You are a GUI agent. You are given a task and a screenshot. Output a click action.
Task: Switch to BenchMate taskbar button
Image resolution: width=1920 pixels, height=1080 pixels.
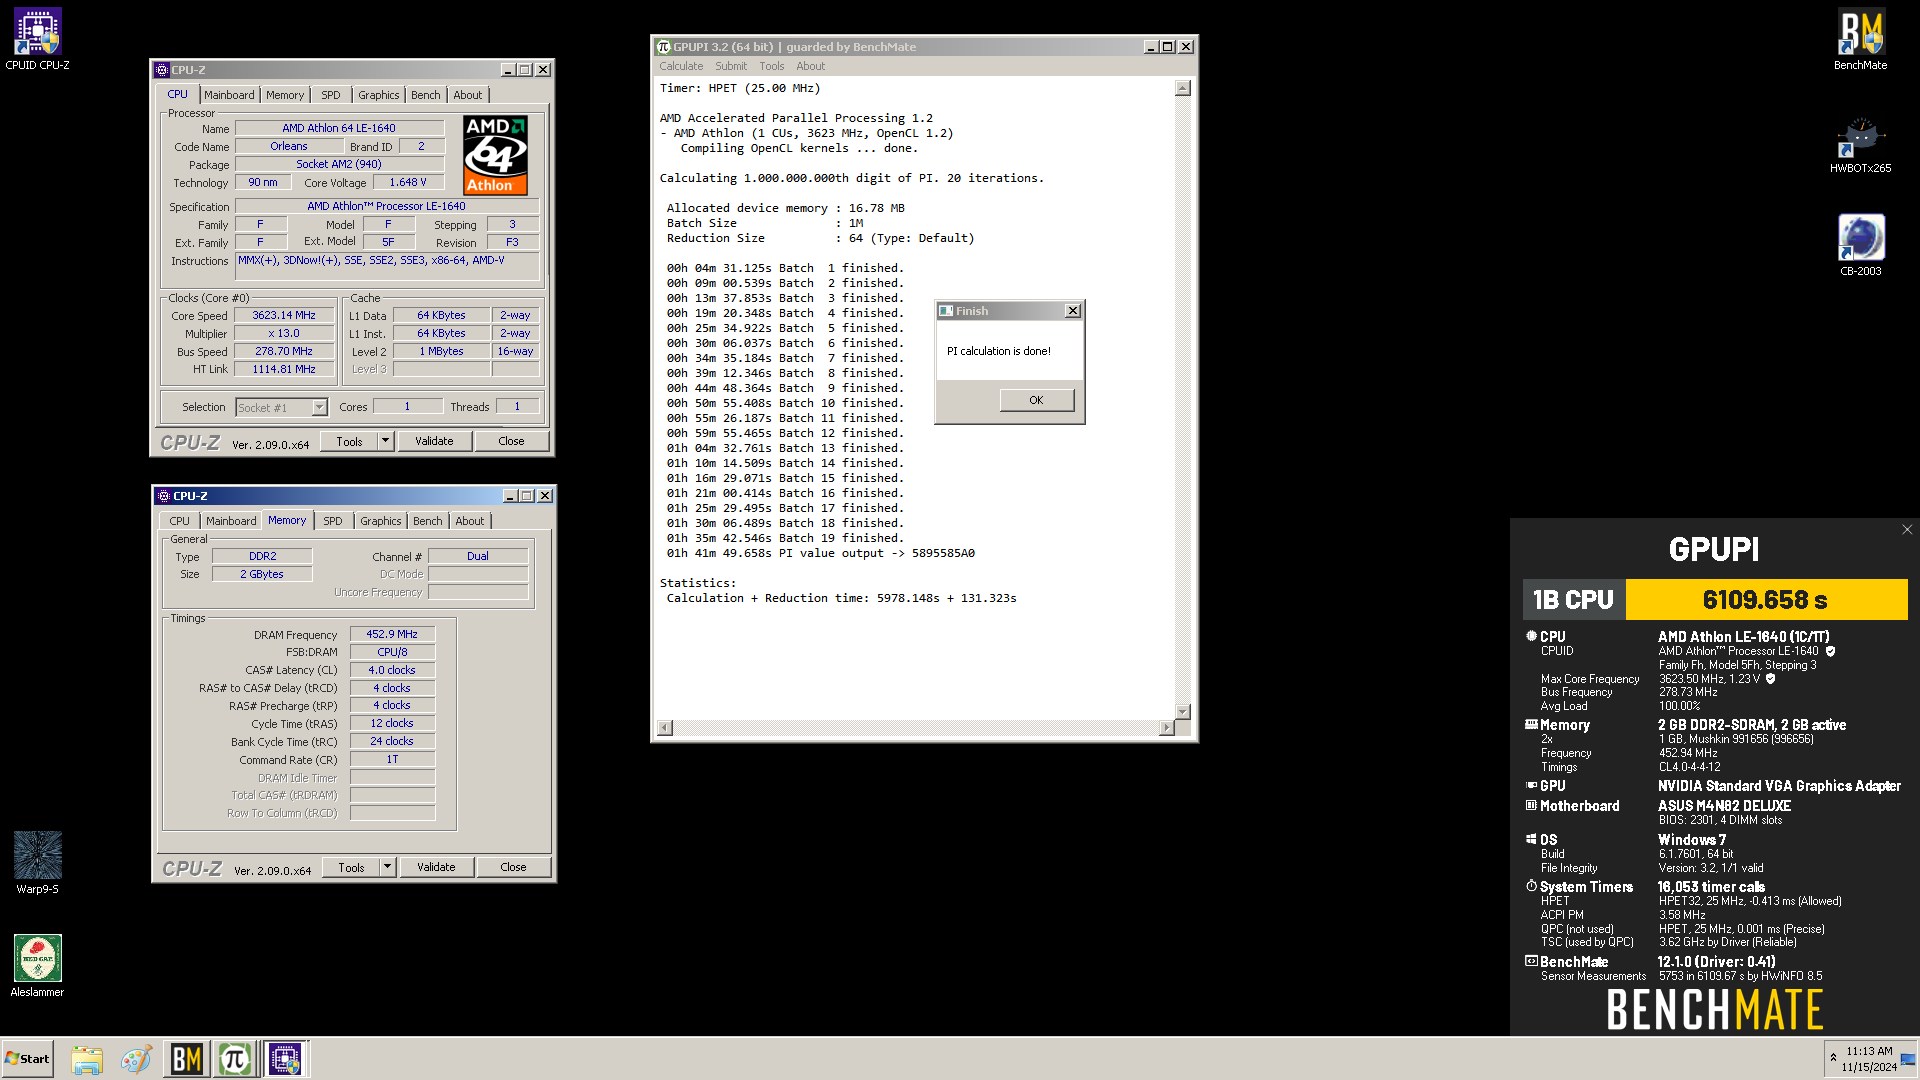click(x=186, y=1059)
